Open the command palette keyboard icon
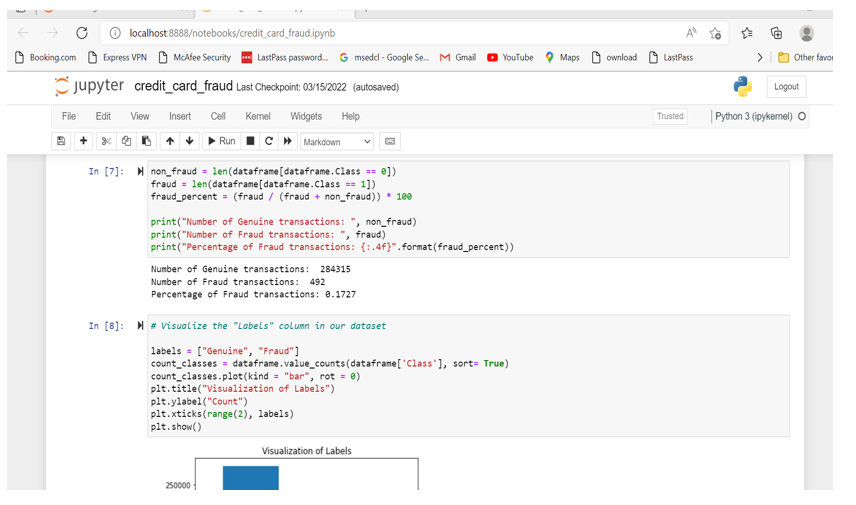Viewport: 856px width, 505px height. [x=390, y=141]
